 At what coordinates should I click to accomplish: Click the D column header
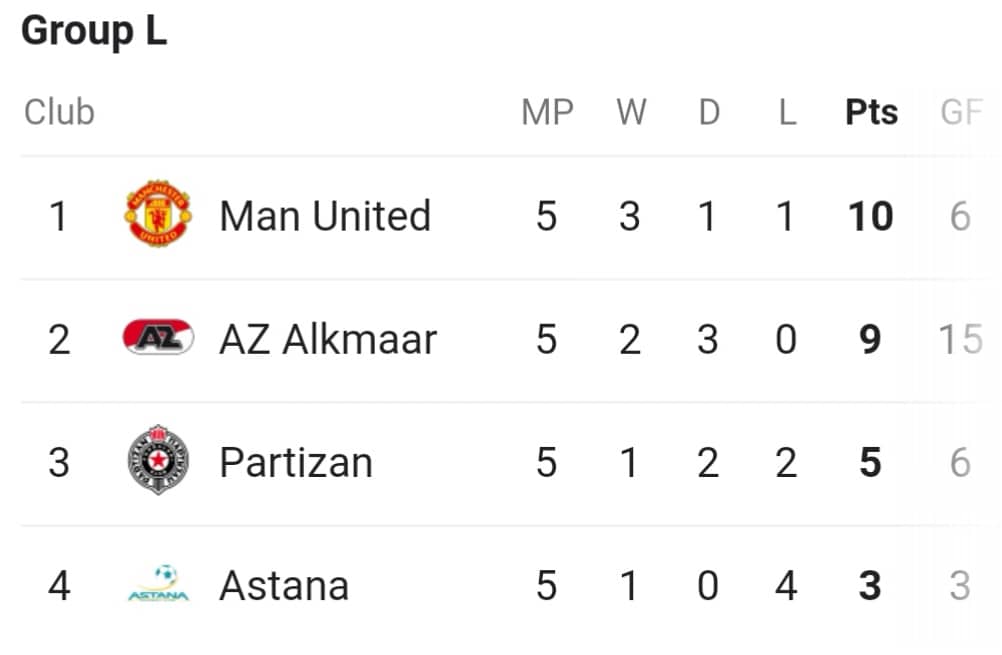coord(709,112)
